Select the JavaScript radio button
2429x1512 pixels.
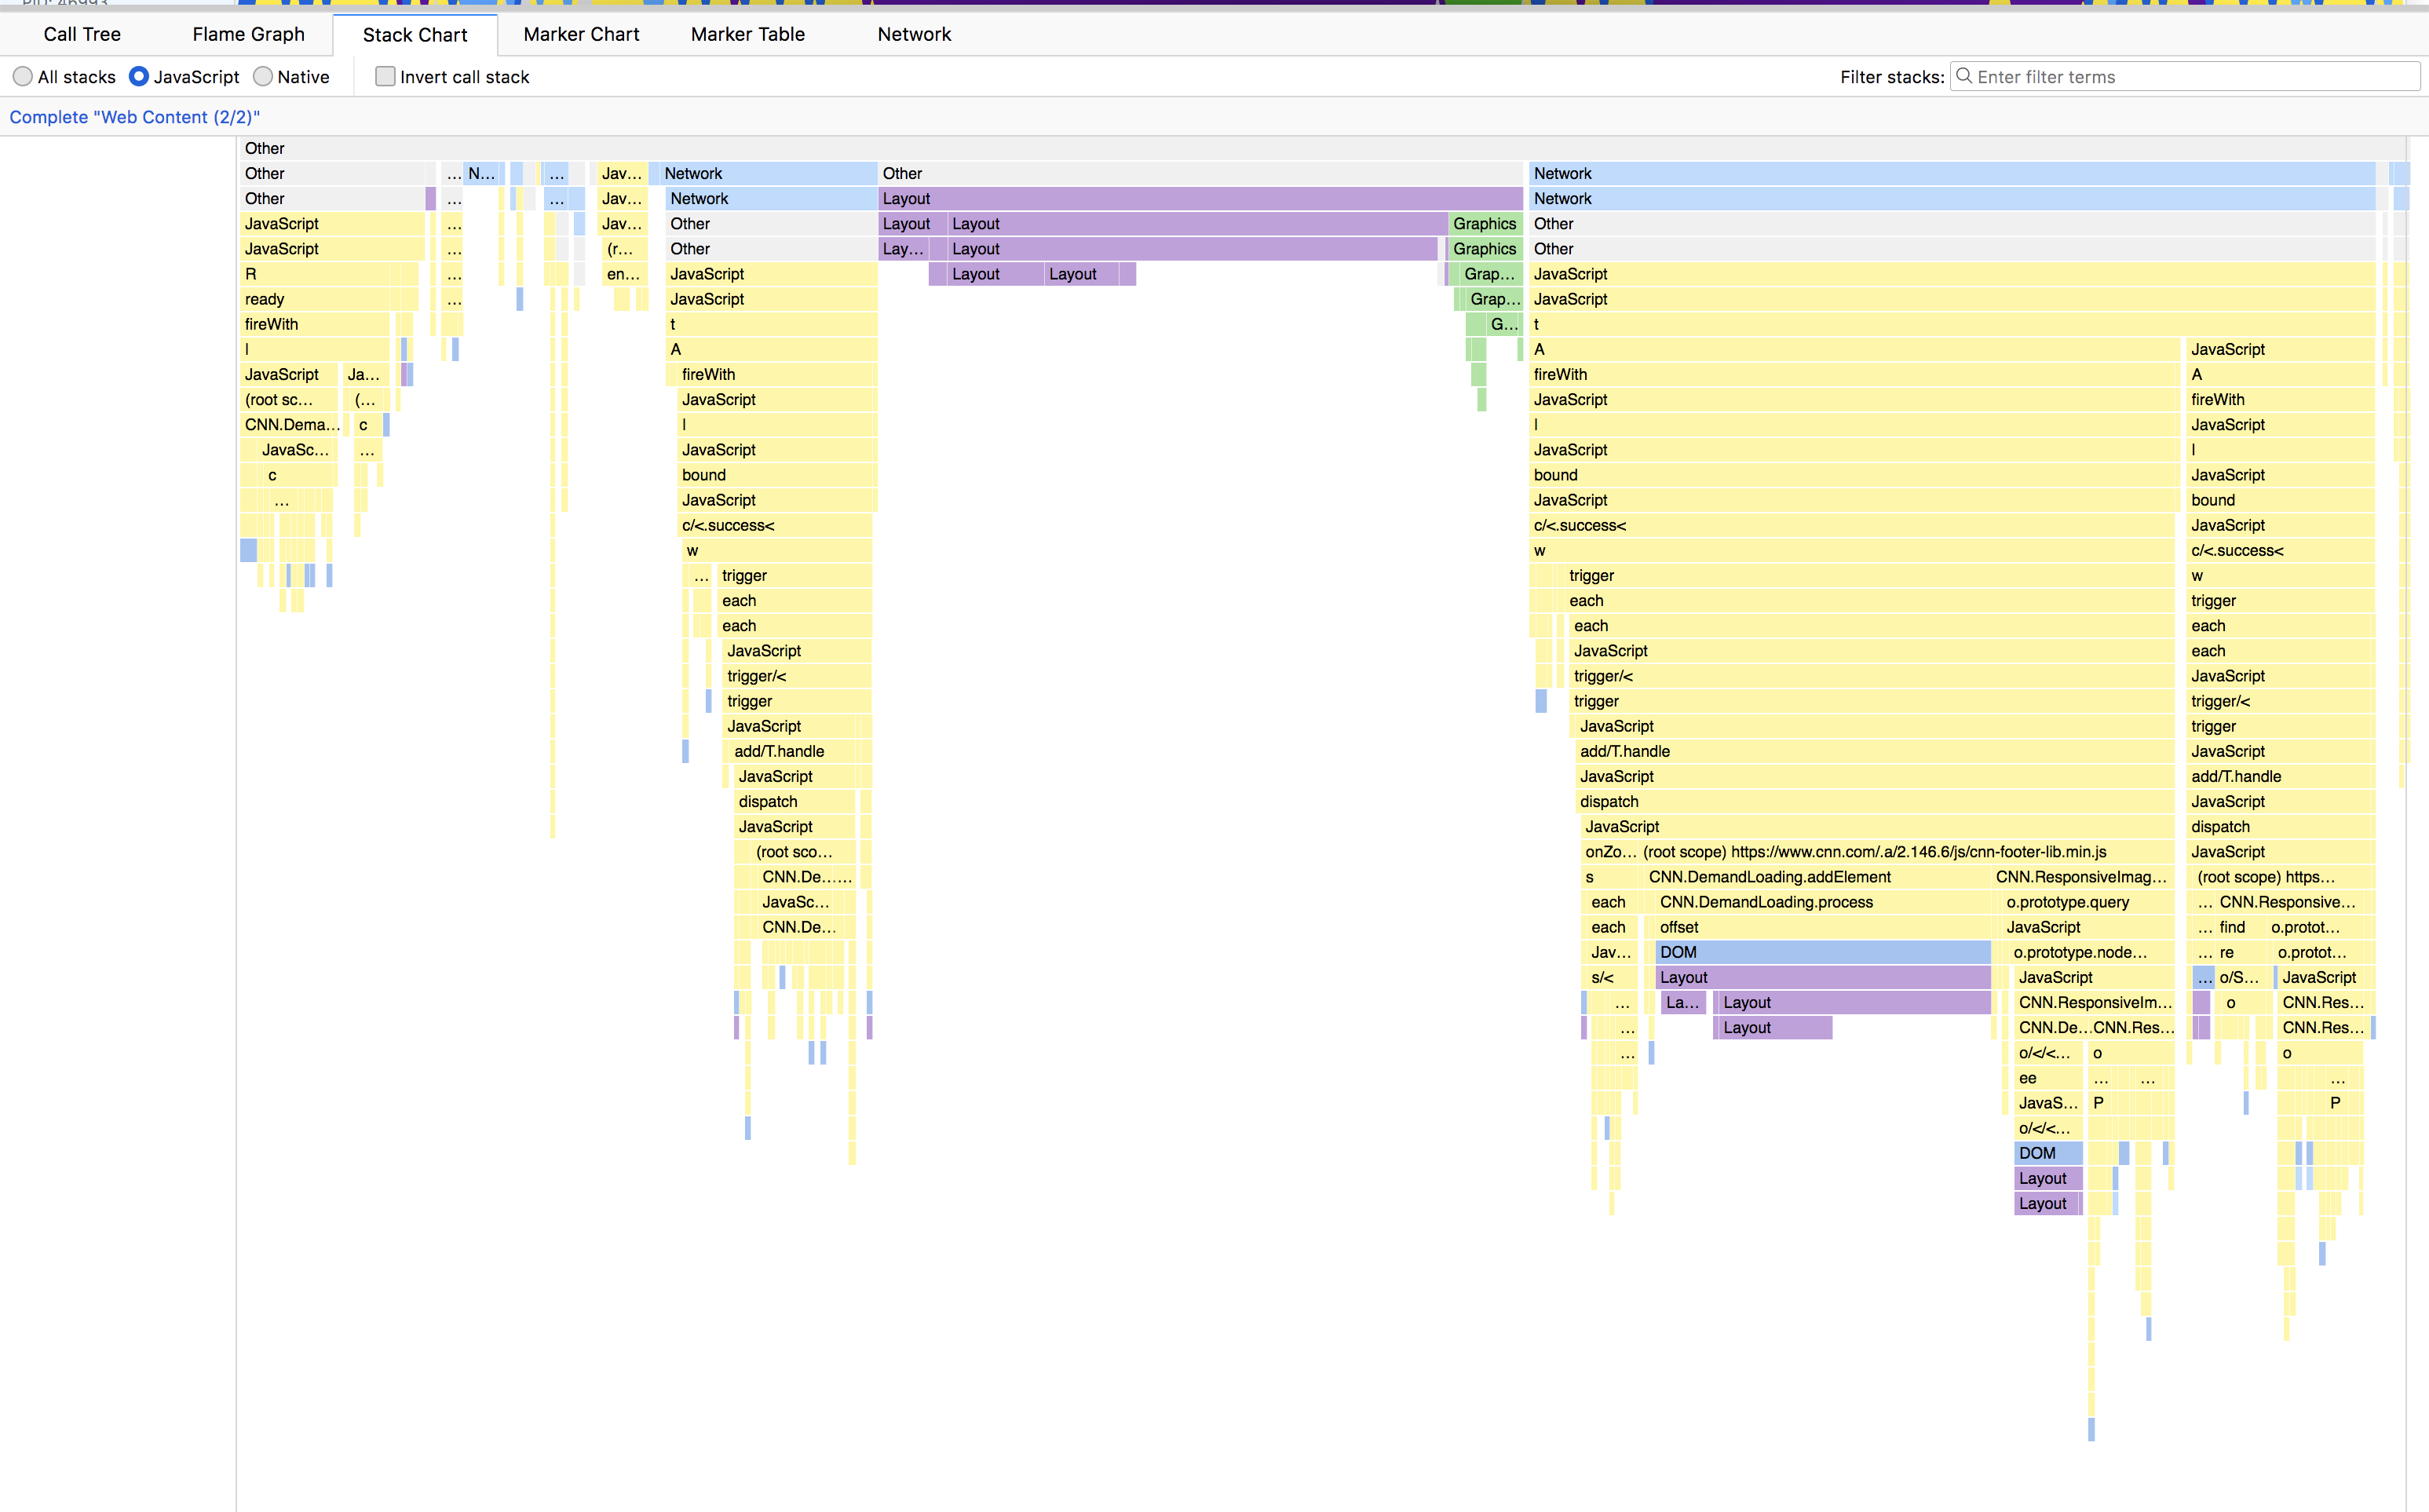pos(139,76)
